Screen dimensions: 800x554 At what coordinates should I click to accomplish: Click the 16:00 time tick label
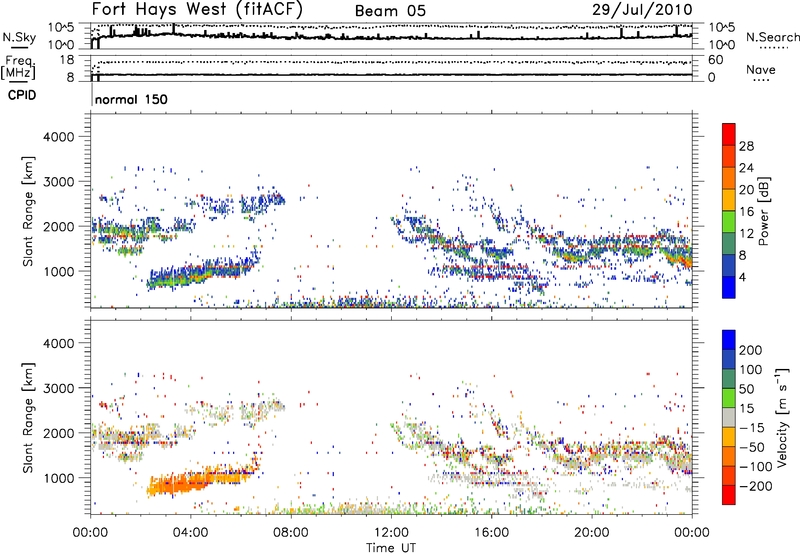(491, 533)
